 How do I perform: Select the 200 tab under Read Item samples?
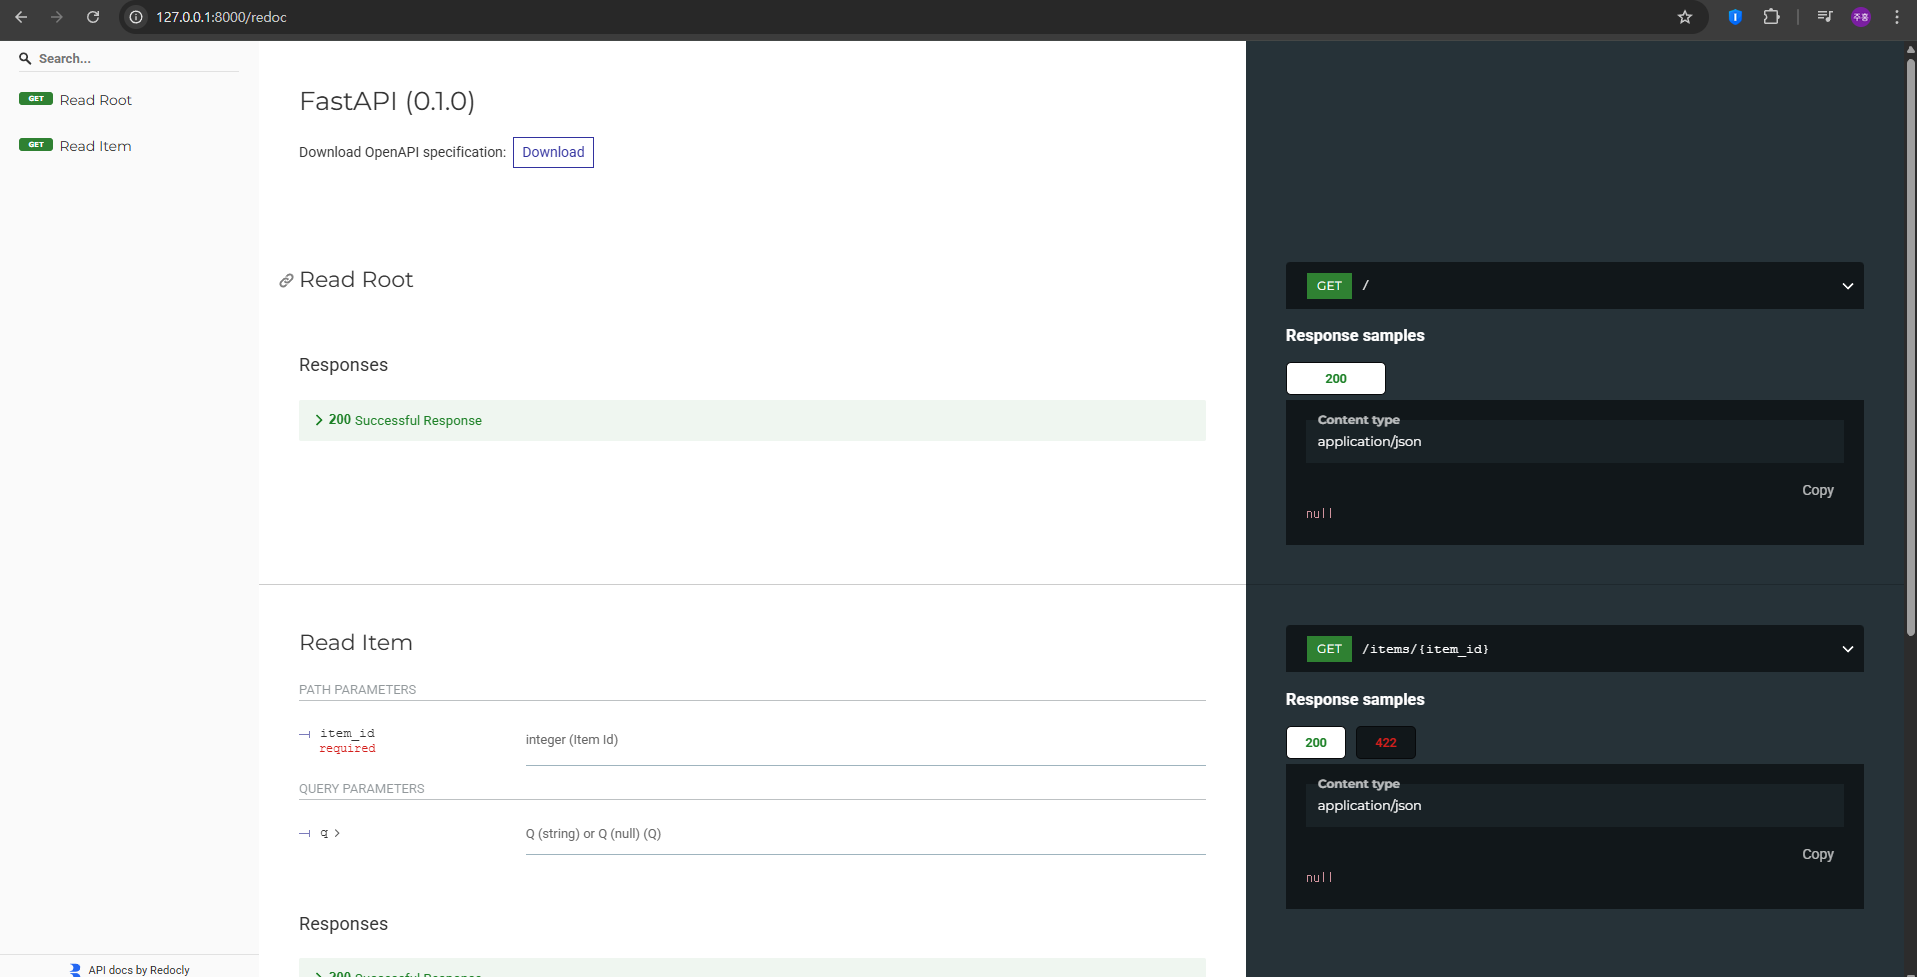pyautogui.click(x=1316, y=742)
